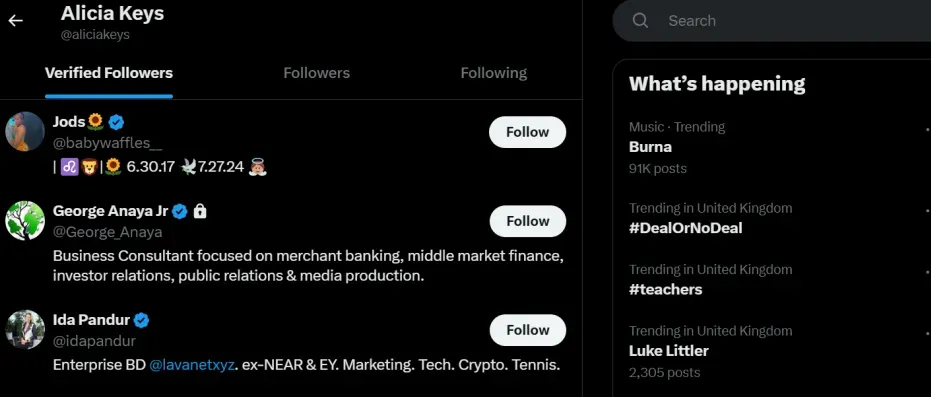The height and width of the screenshot is (397, 931).
Task: Follow George Anaya Jr
Action: pos(527,221)
